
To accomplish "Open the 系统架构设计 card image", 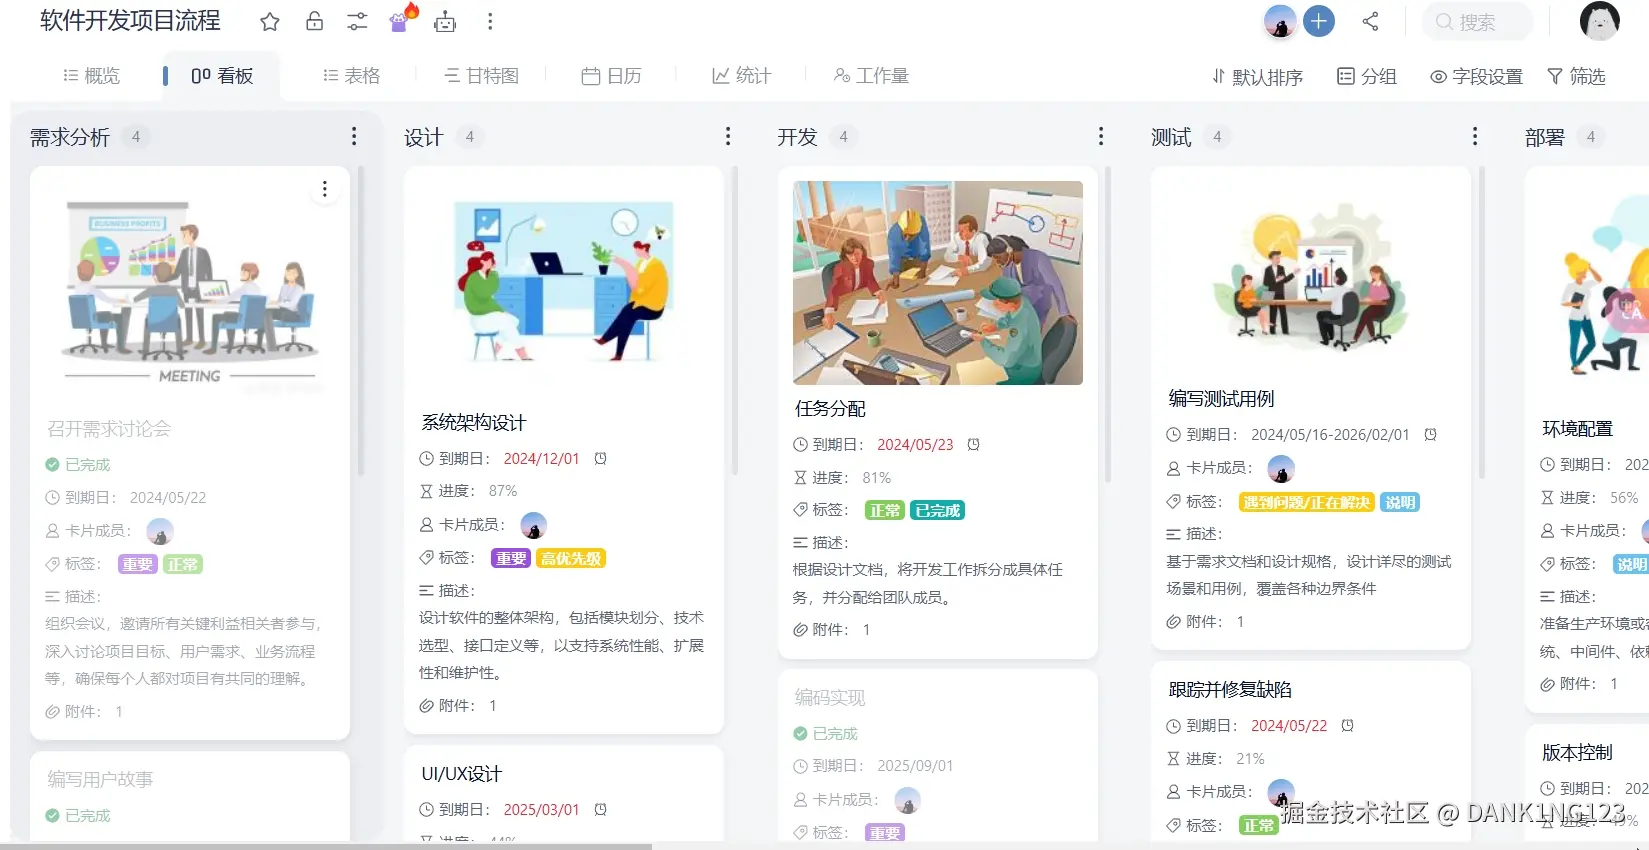I will pos(563,285).
